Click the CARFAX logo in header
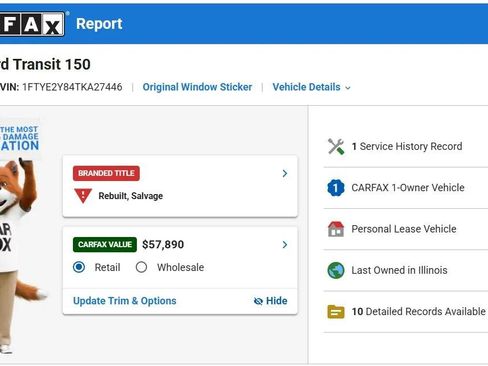Viewport: 488px width, 366px height. [32, 24]
